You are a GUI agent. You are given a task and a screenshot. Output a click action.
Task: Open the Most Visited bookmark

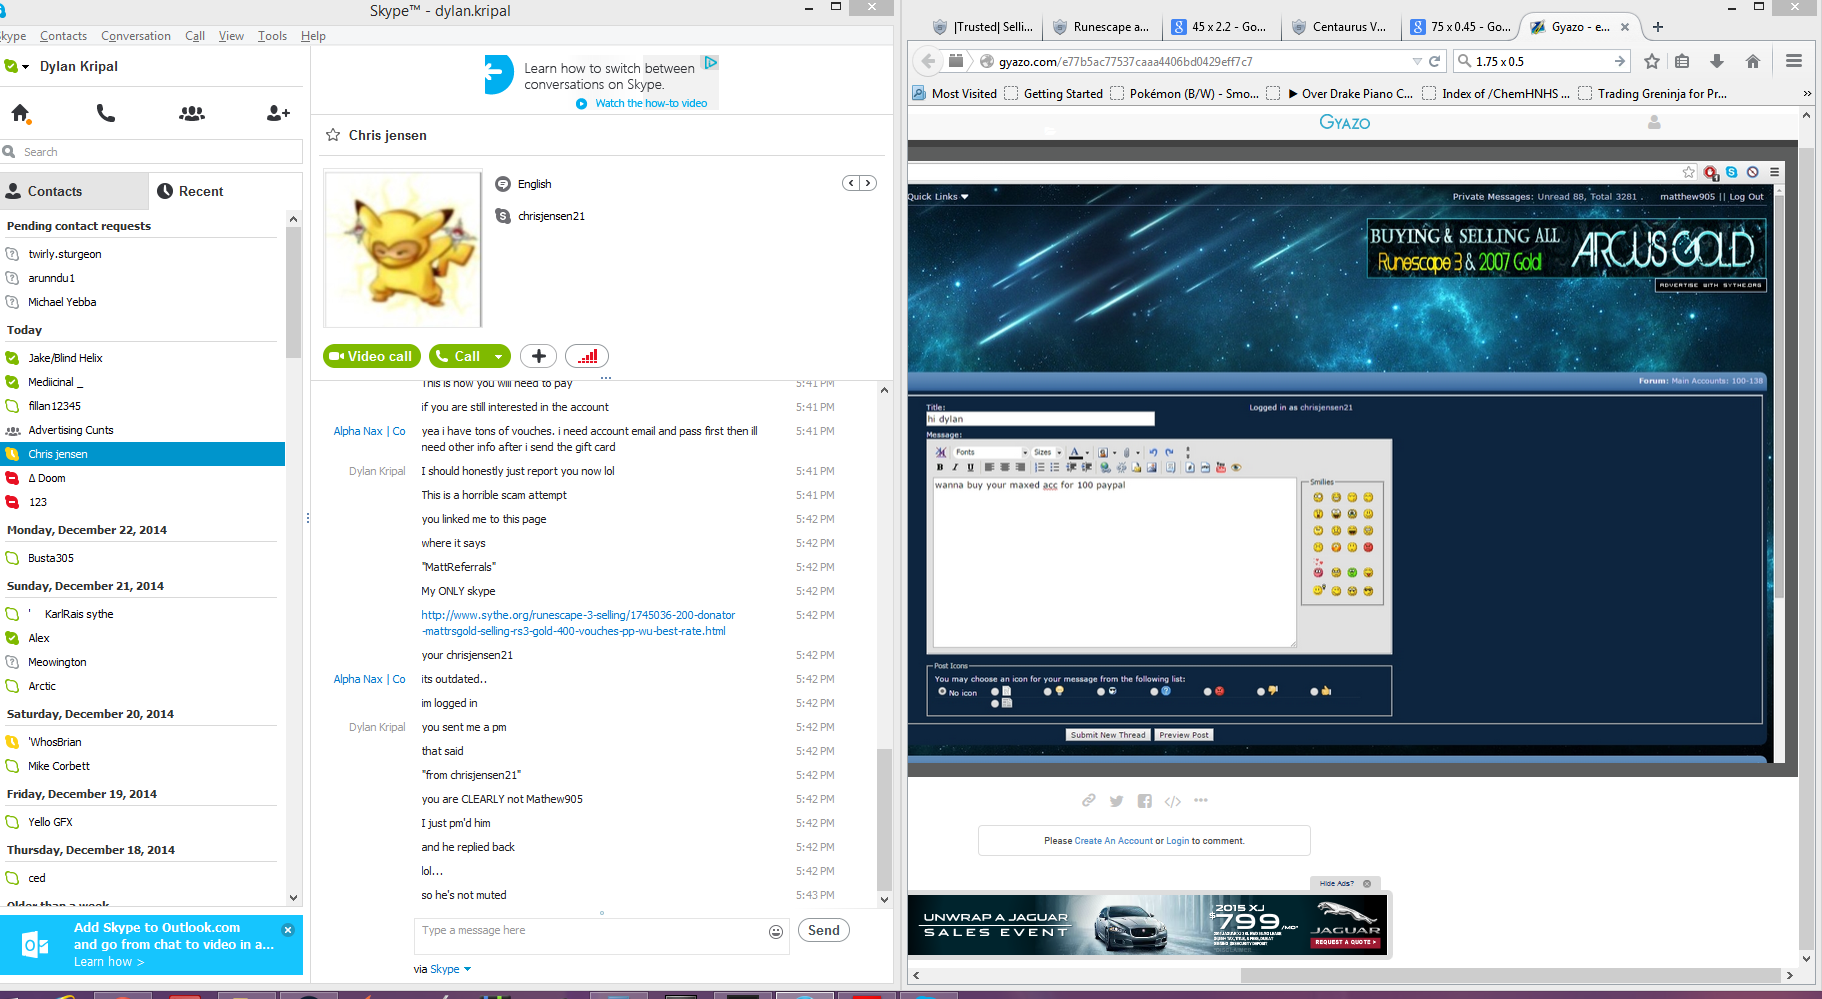(x=955, y=93)
